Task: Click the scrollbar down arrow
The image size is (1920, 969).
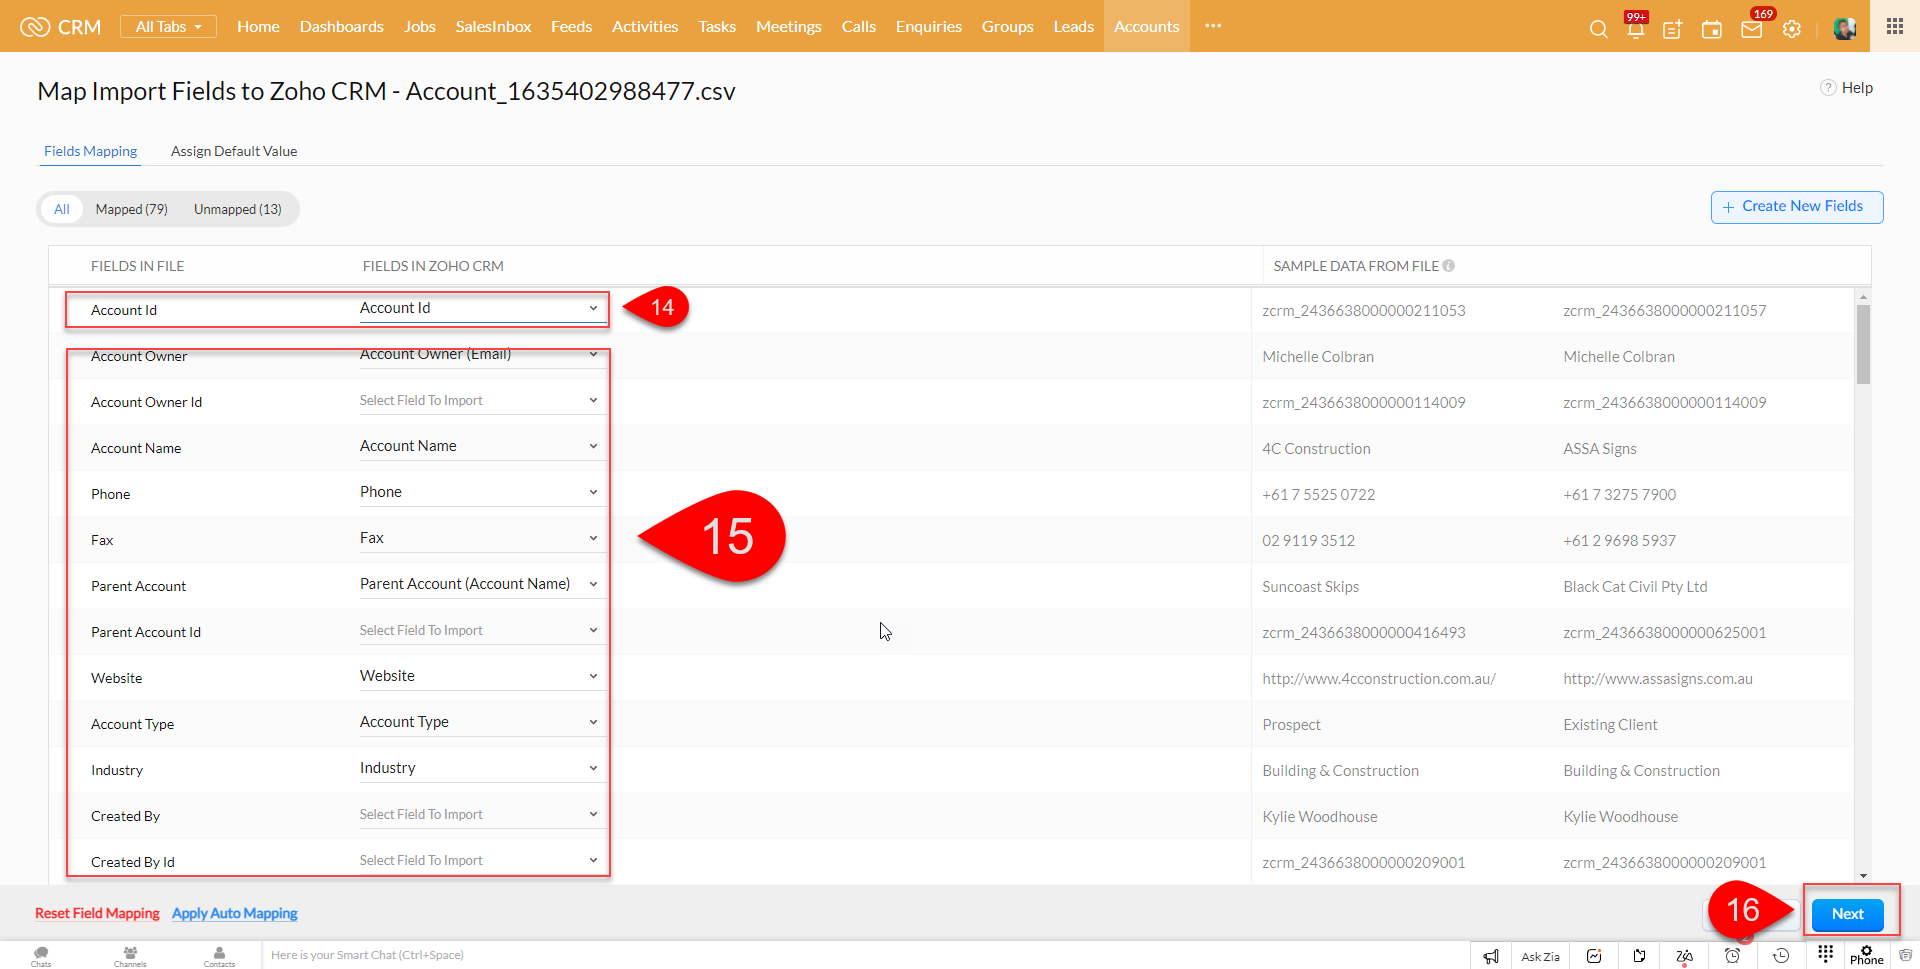Action: click(x=1863, y=876)
